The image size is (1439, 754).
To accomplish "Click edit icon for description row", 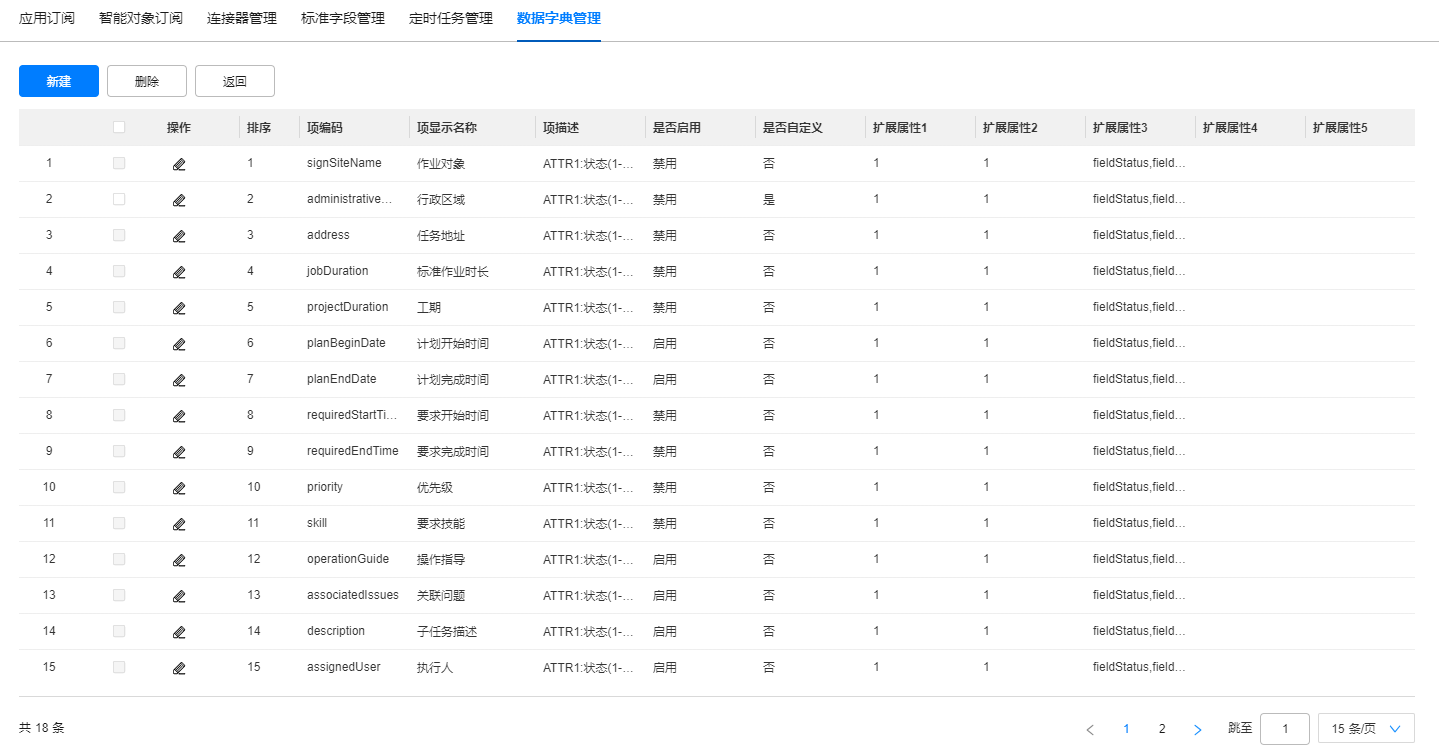I will [179, 632].
